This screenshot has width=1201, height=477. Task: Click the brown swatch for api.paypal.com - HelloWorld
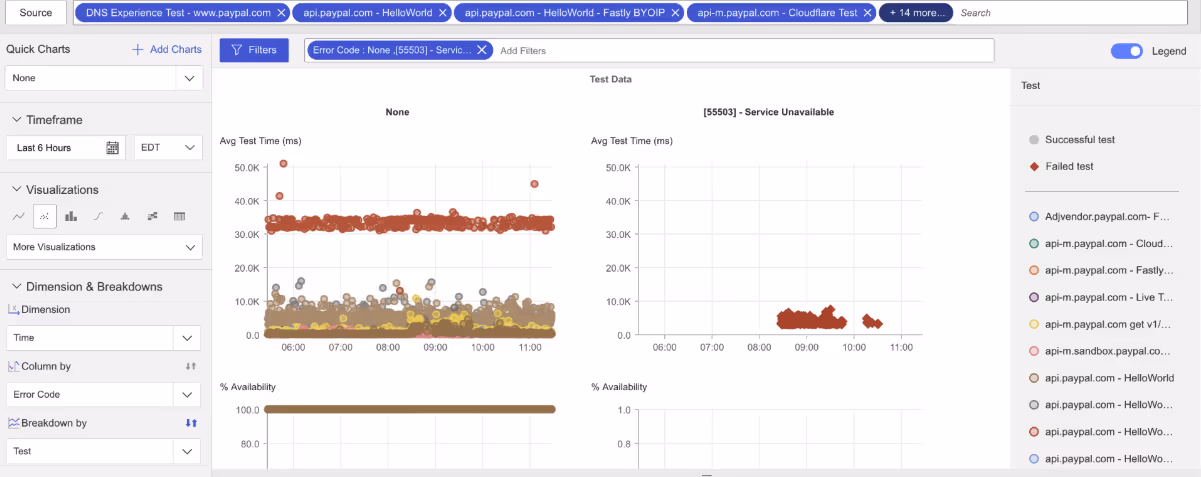[x=1034, y=378]
